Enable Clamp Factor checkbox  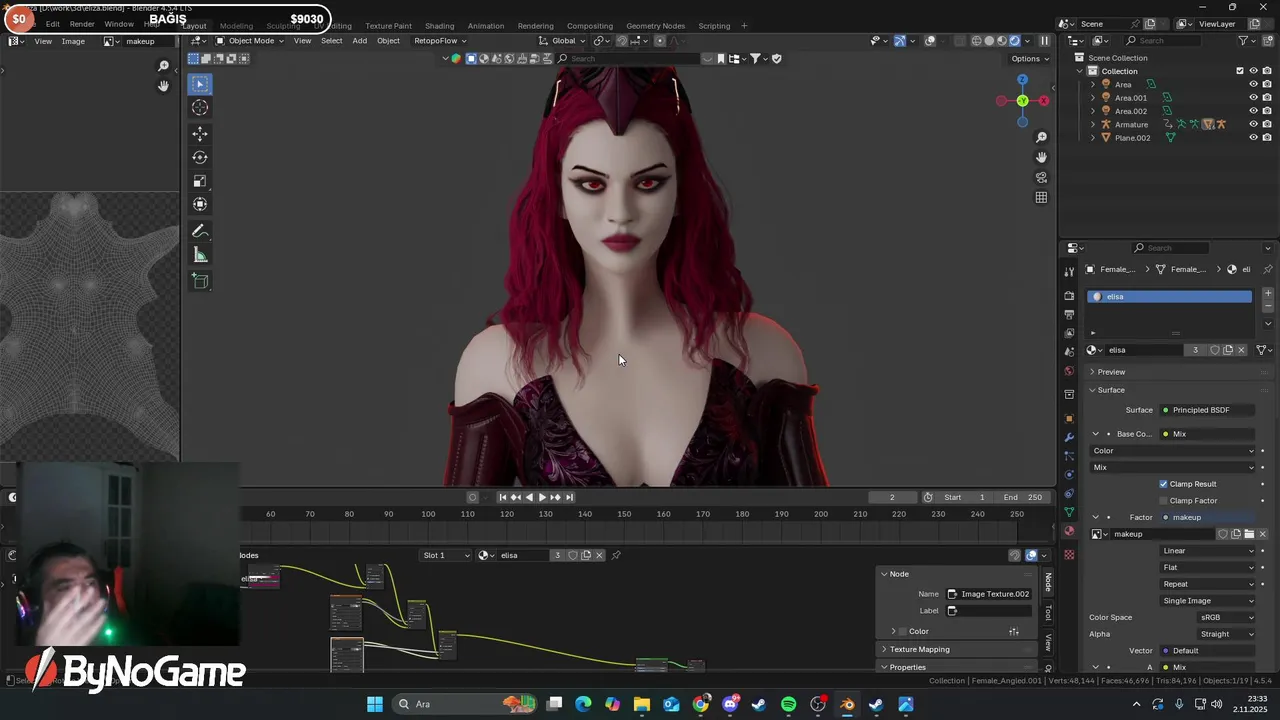tap(1163, 500)
